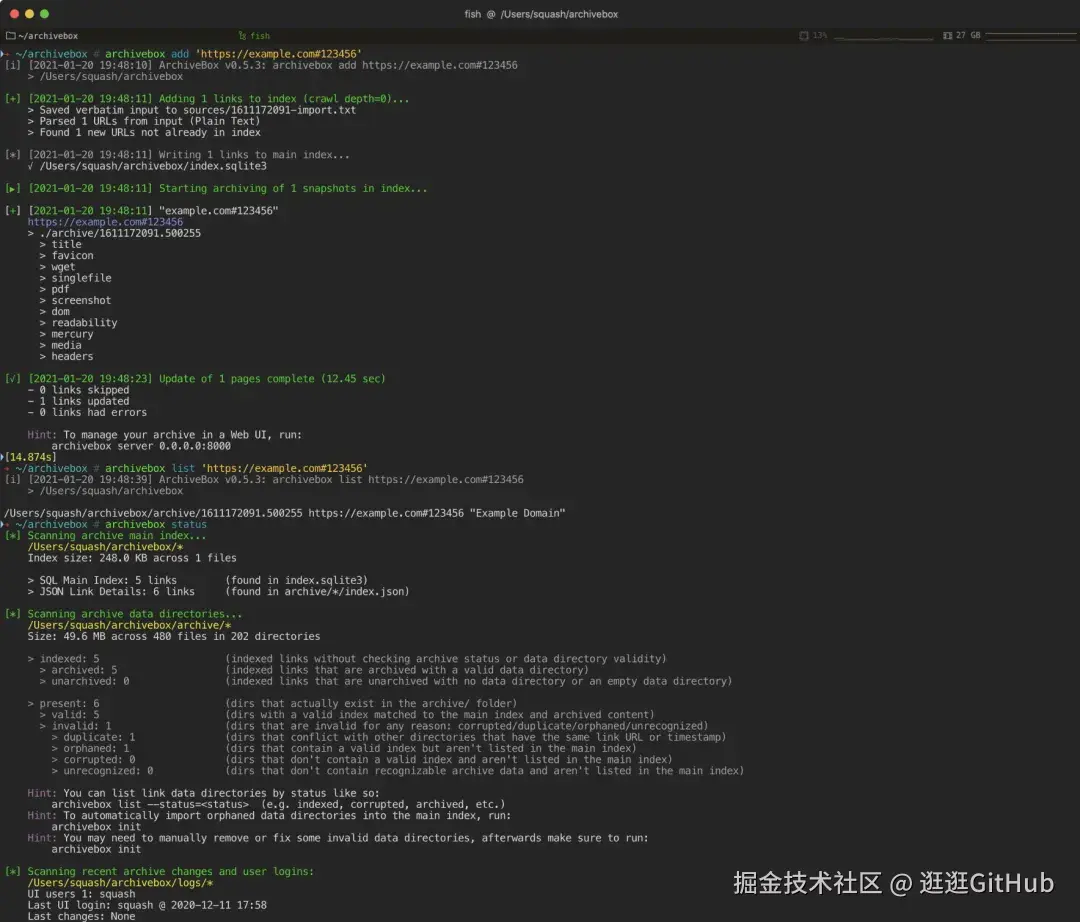
Task: Click the CPU usage graph line
Action: coord(883,36)
